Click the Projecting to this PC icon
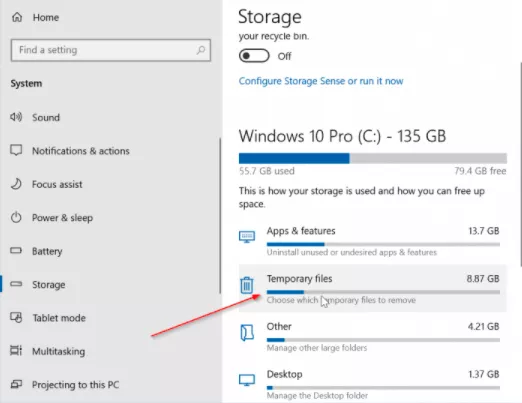Viewport: 522px width, 403px height. tap(16, 384)
